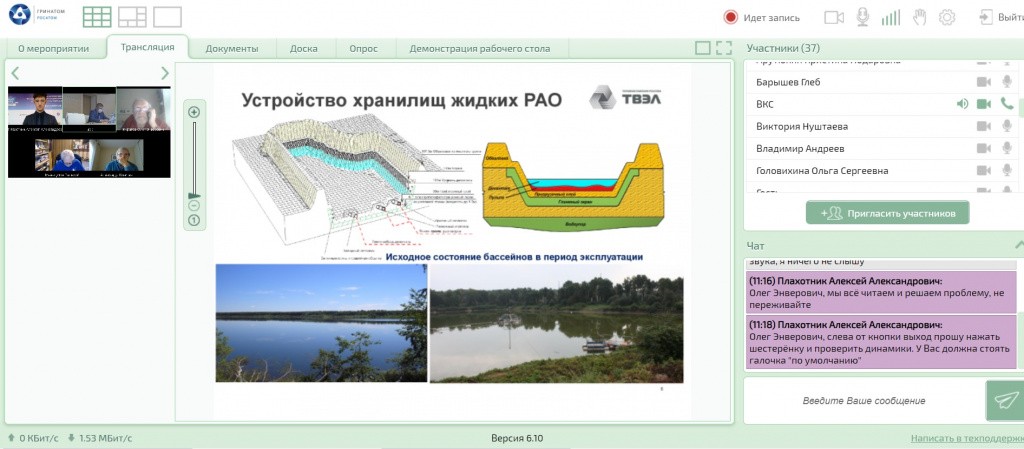Toggle microphone icon for Владимир Андреев

coord(1007,148)
